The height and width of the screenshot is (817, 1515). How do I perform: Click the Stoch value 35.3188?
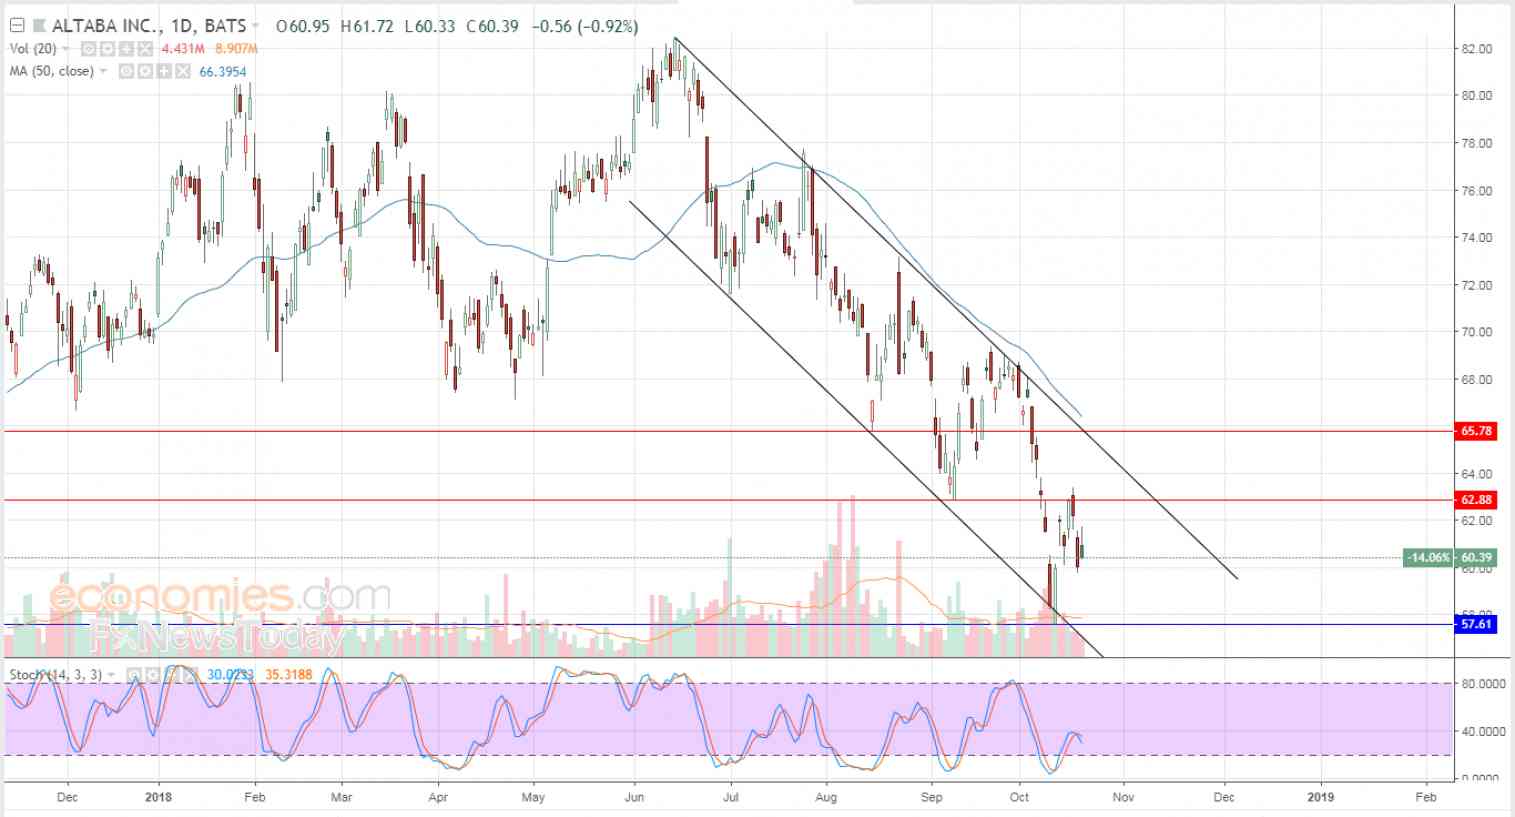coord(289,675)
